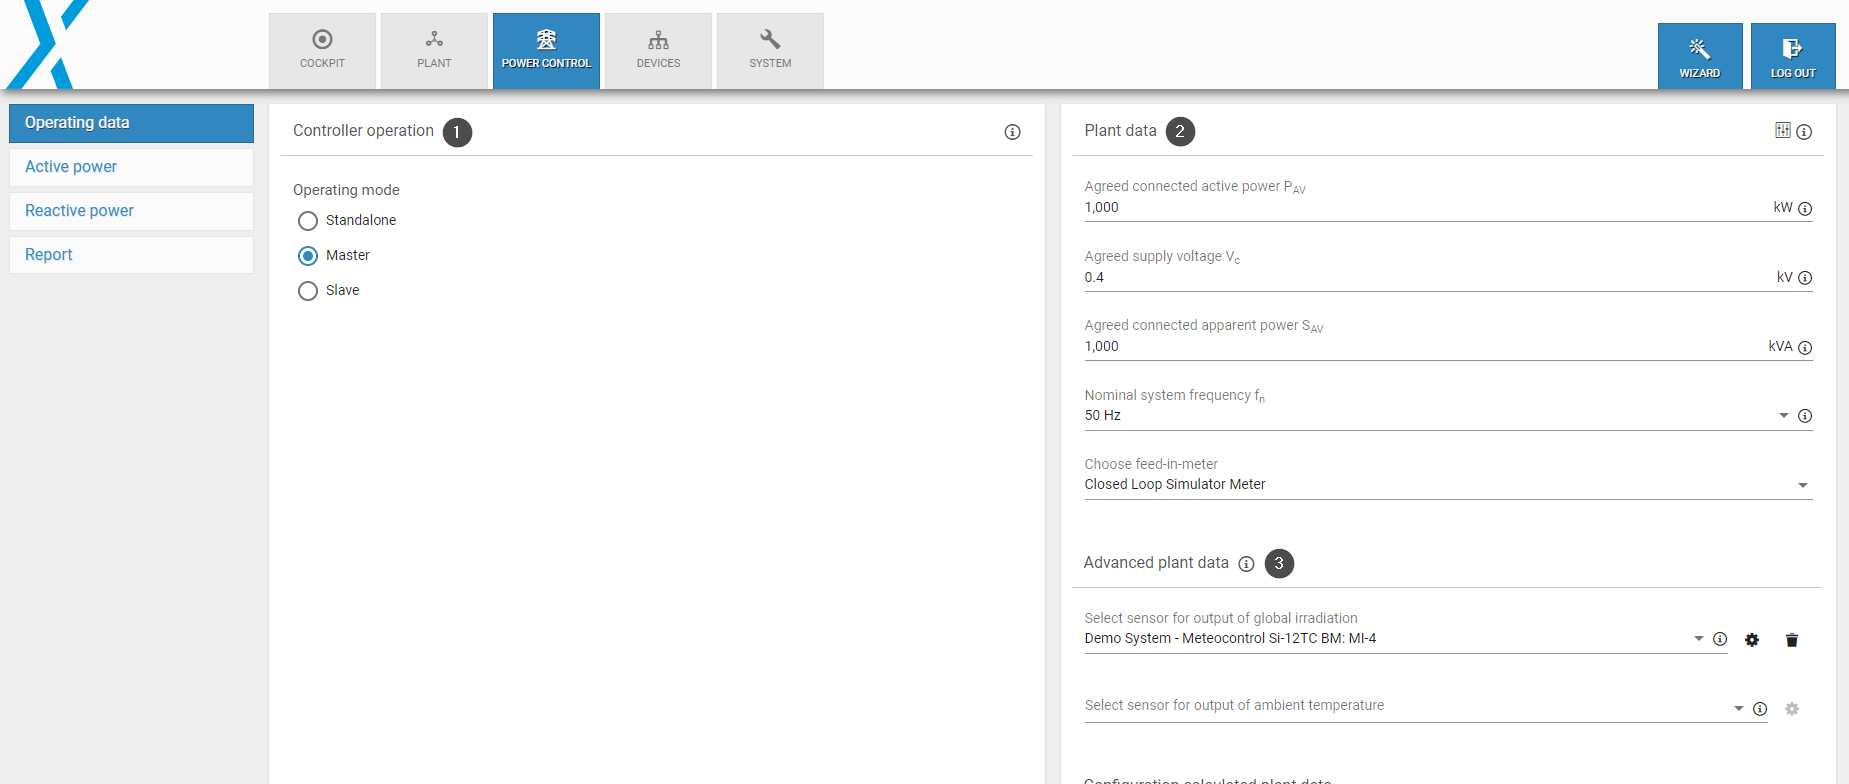The width and height of the screenshot is (1849, 784).
Task: Show info for agreed connected active power
Action: pos(1805,209)
